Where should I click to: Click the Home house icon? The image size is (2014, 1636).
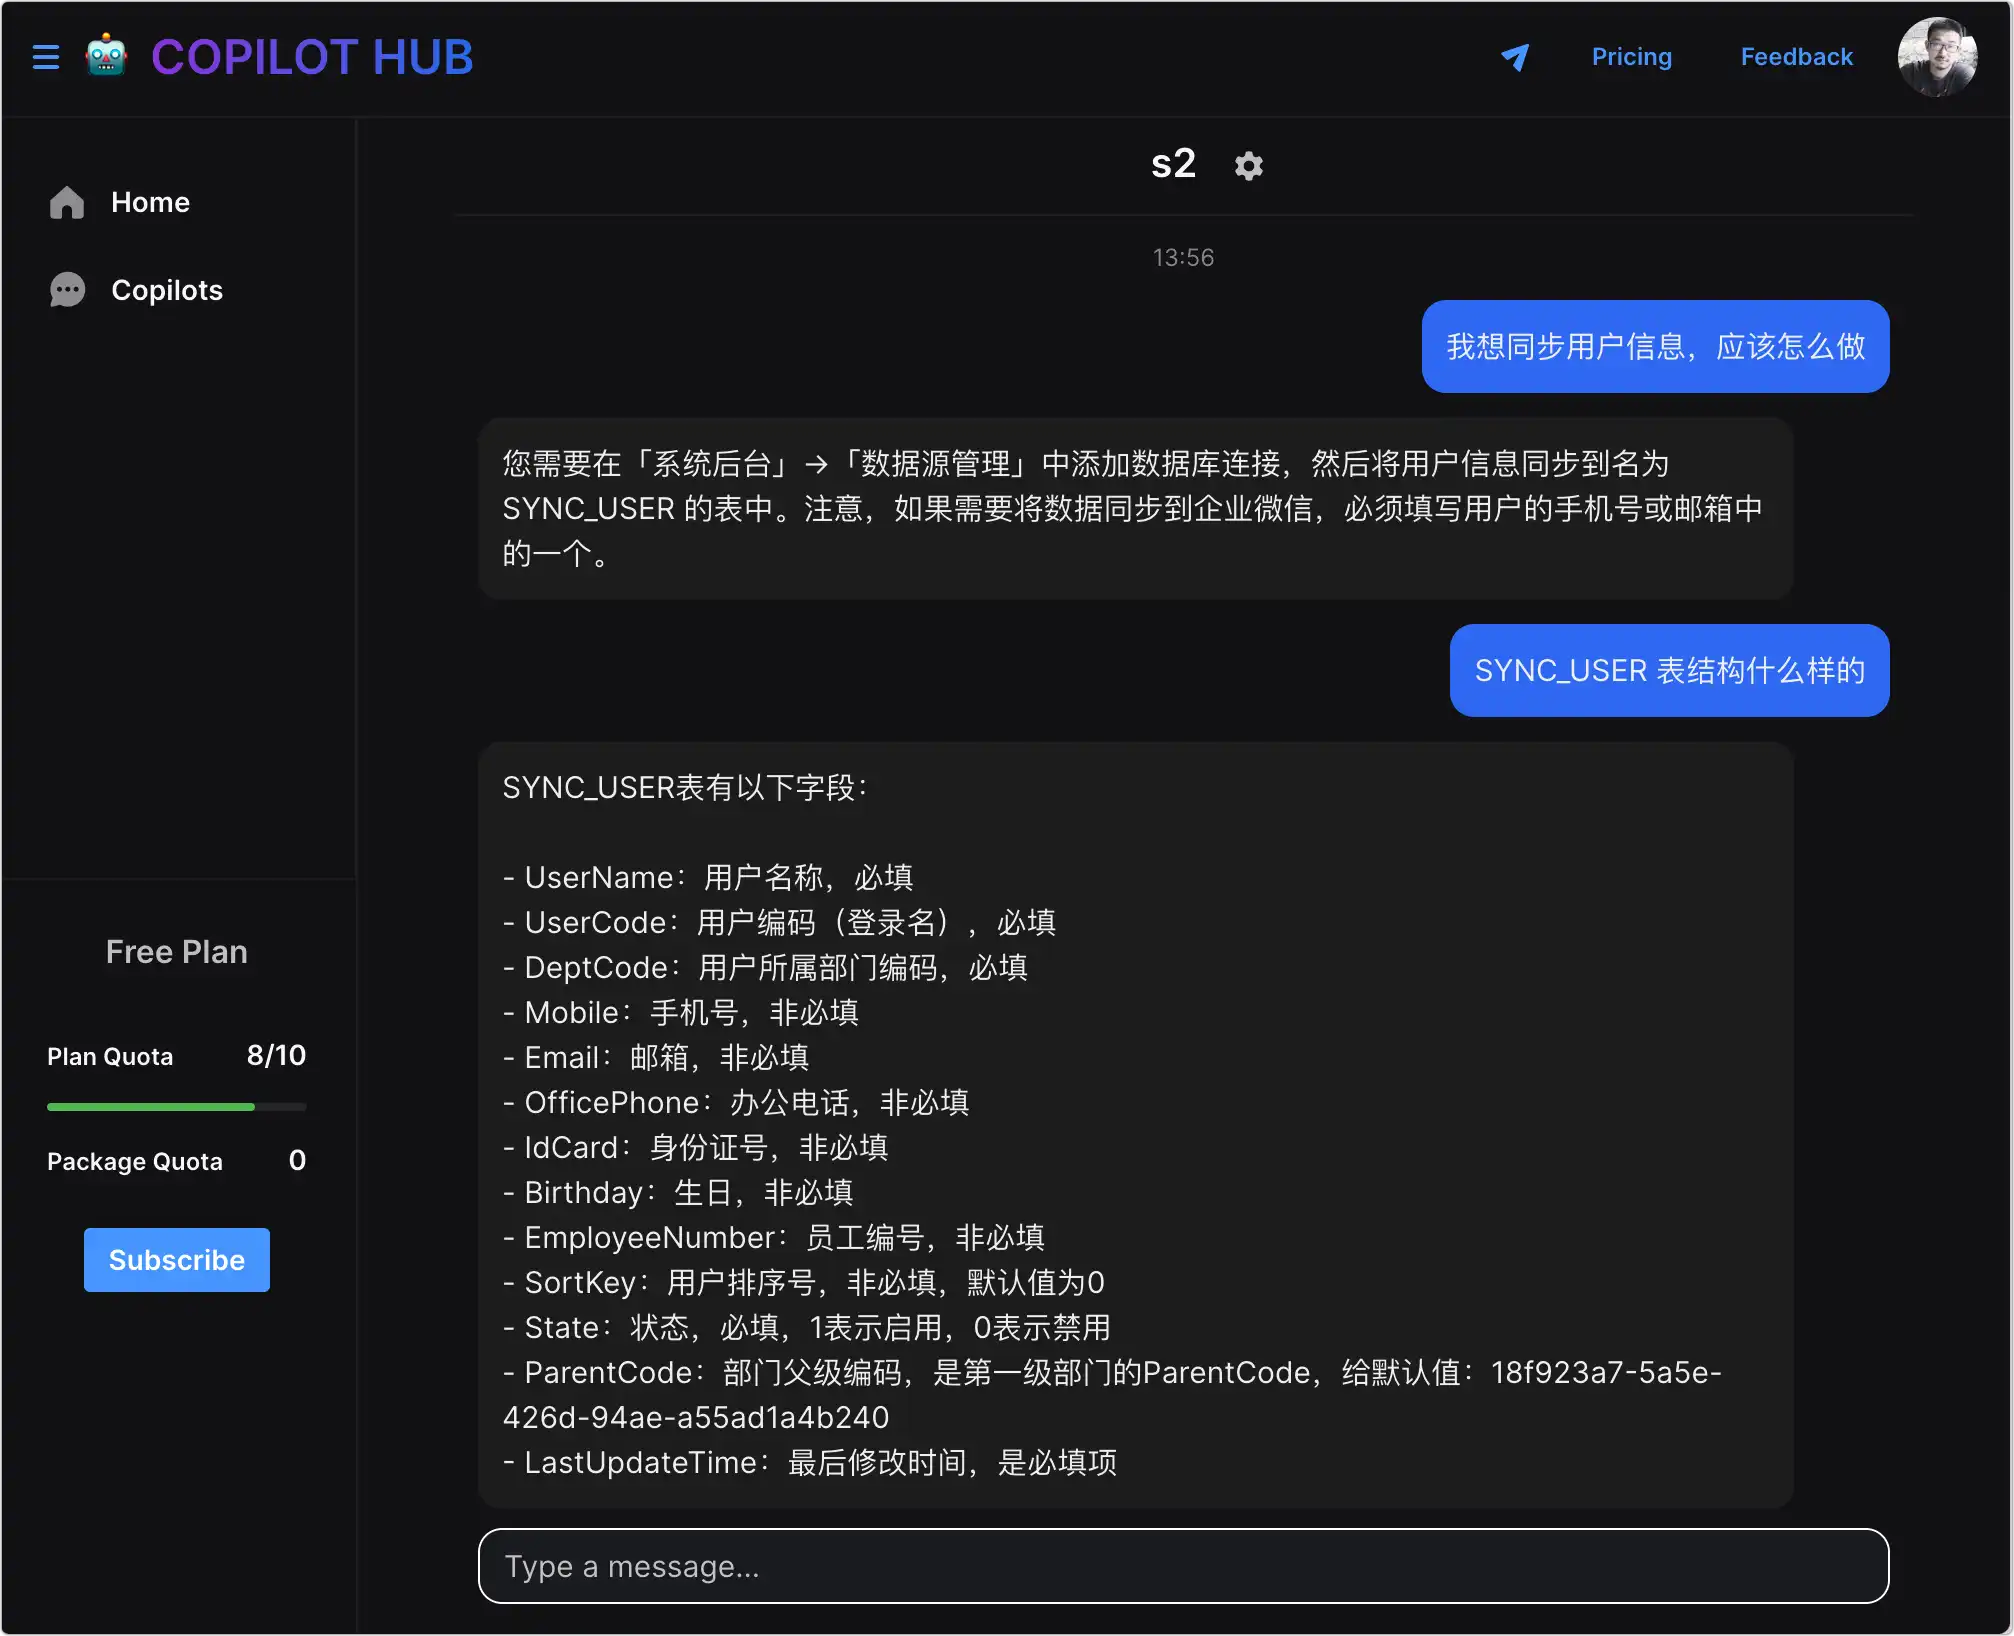point(67,202)
